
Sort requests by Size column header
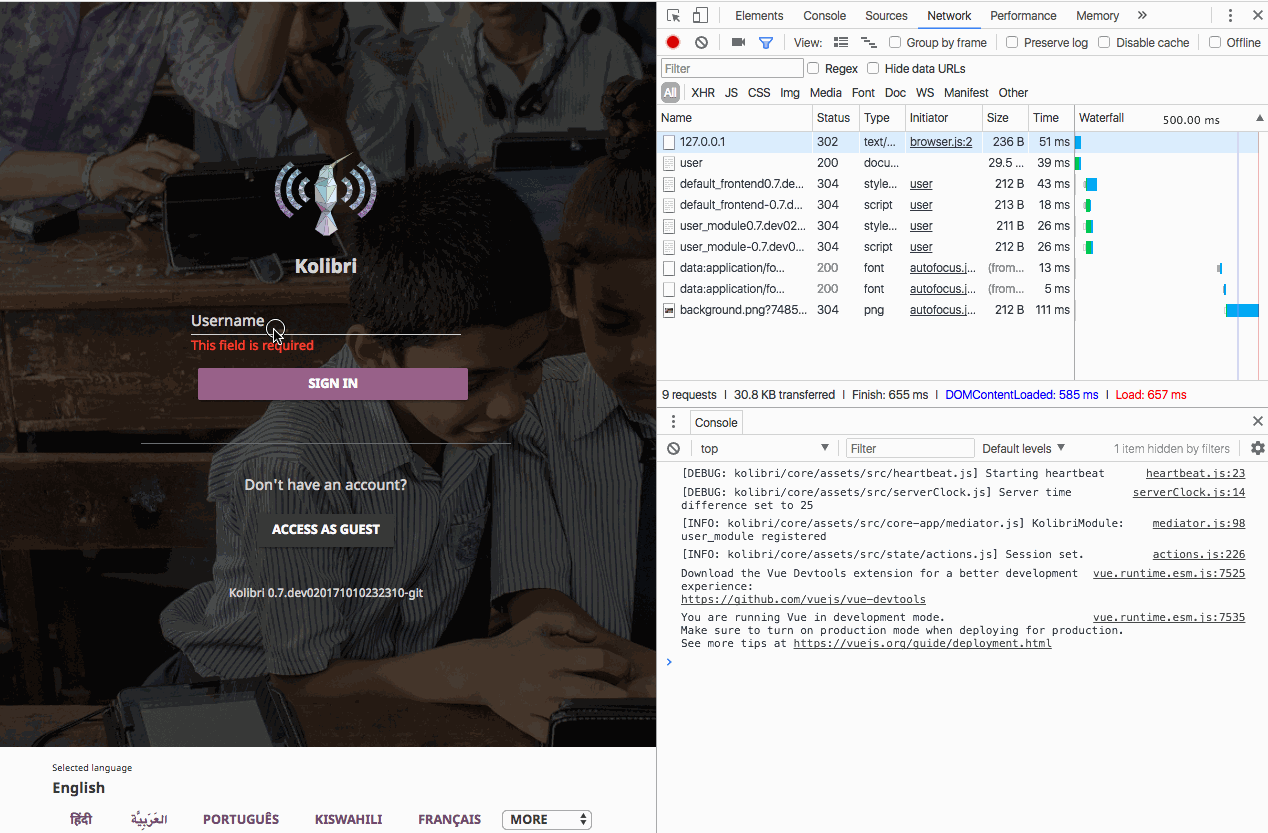(x=1005, y=118)
